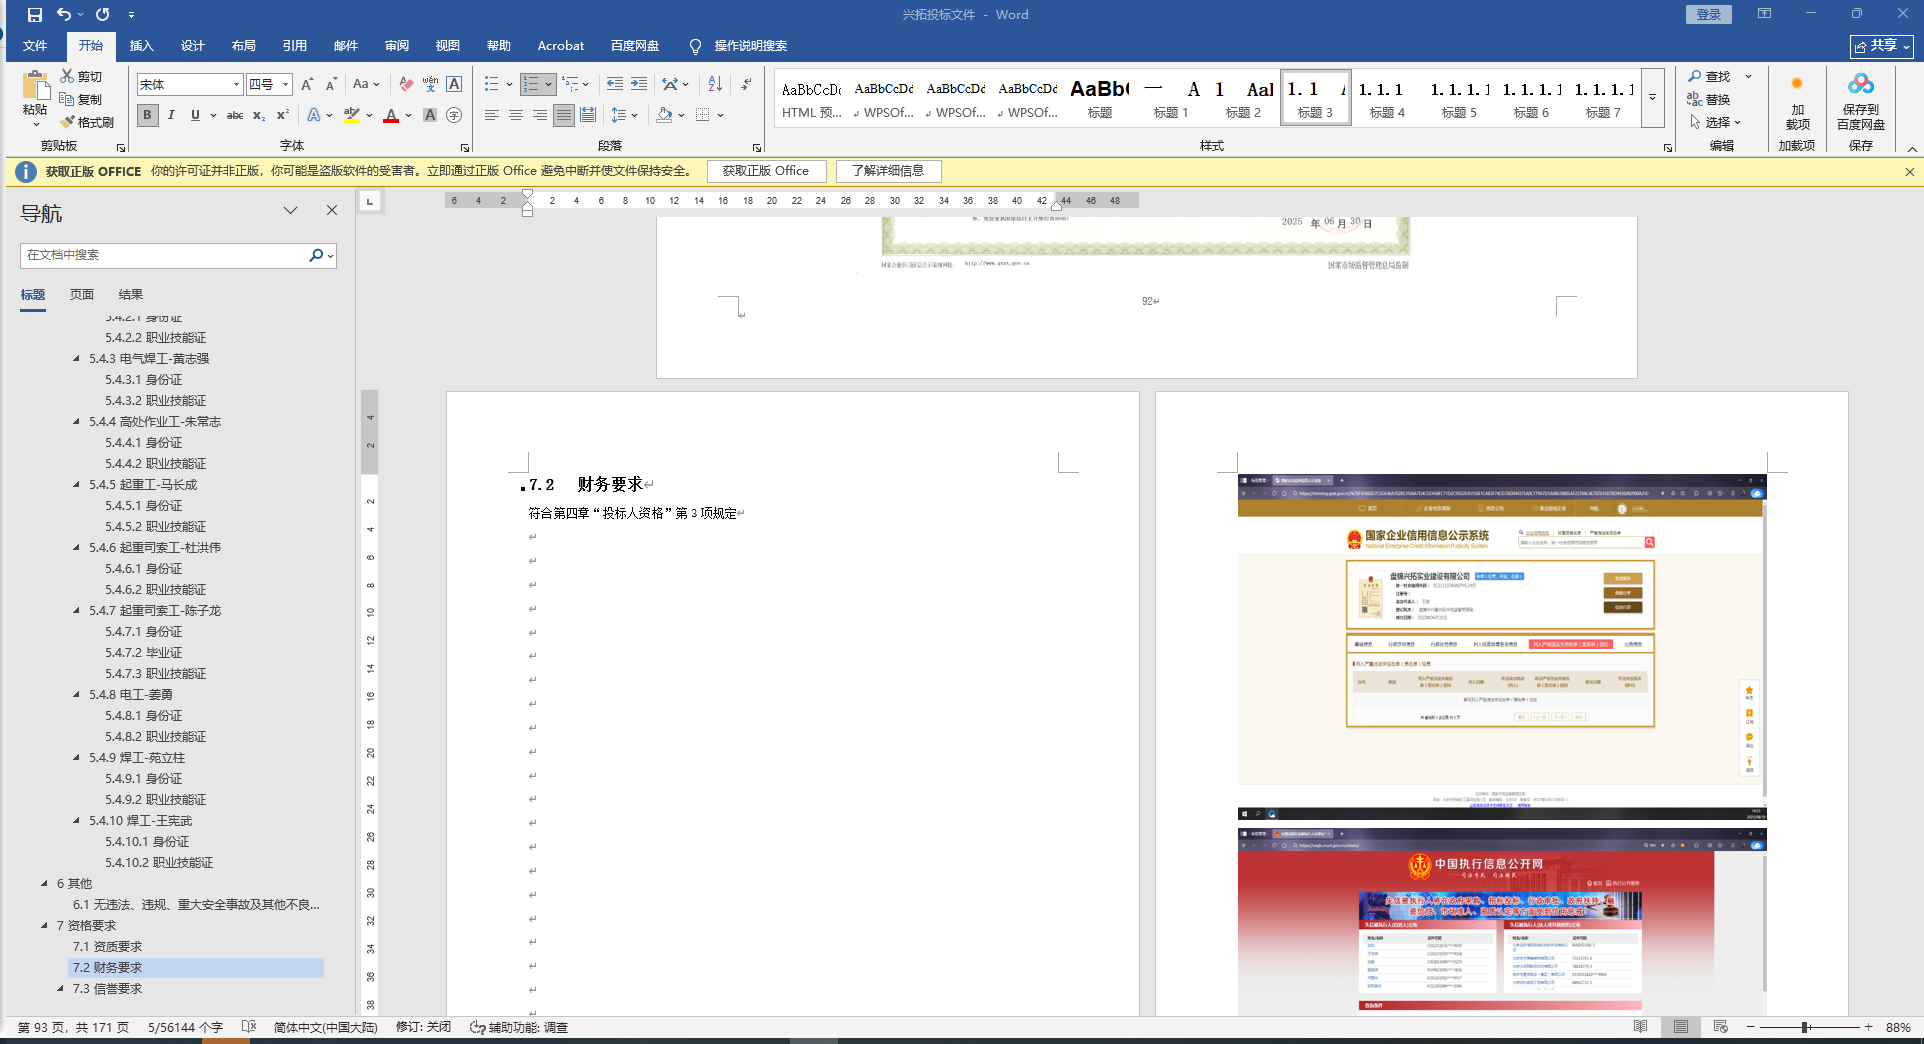Click the shading paint bucket icon

pos(664,115)
